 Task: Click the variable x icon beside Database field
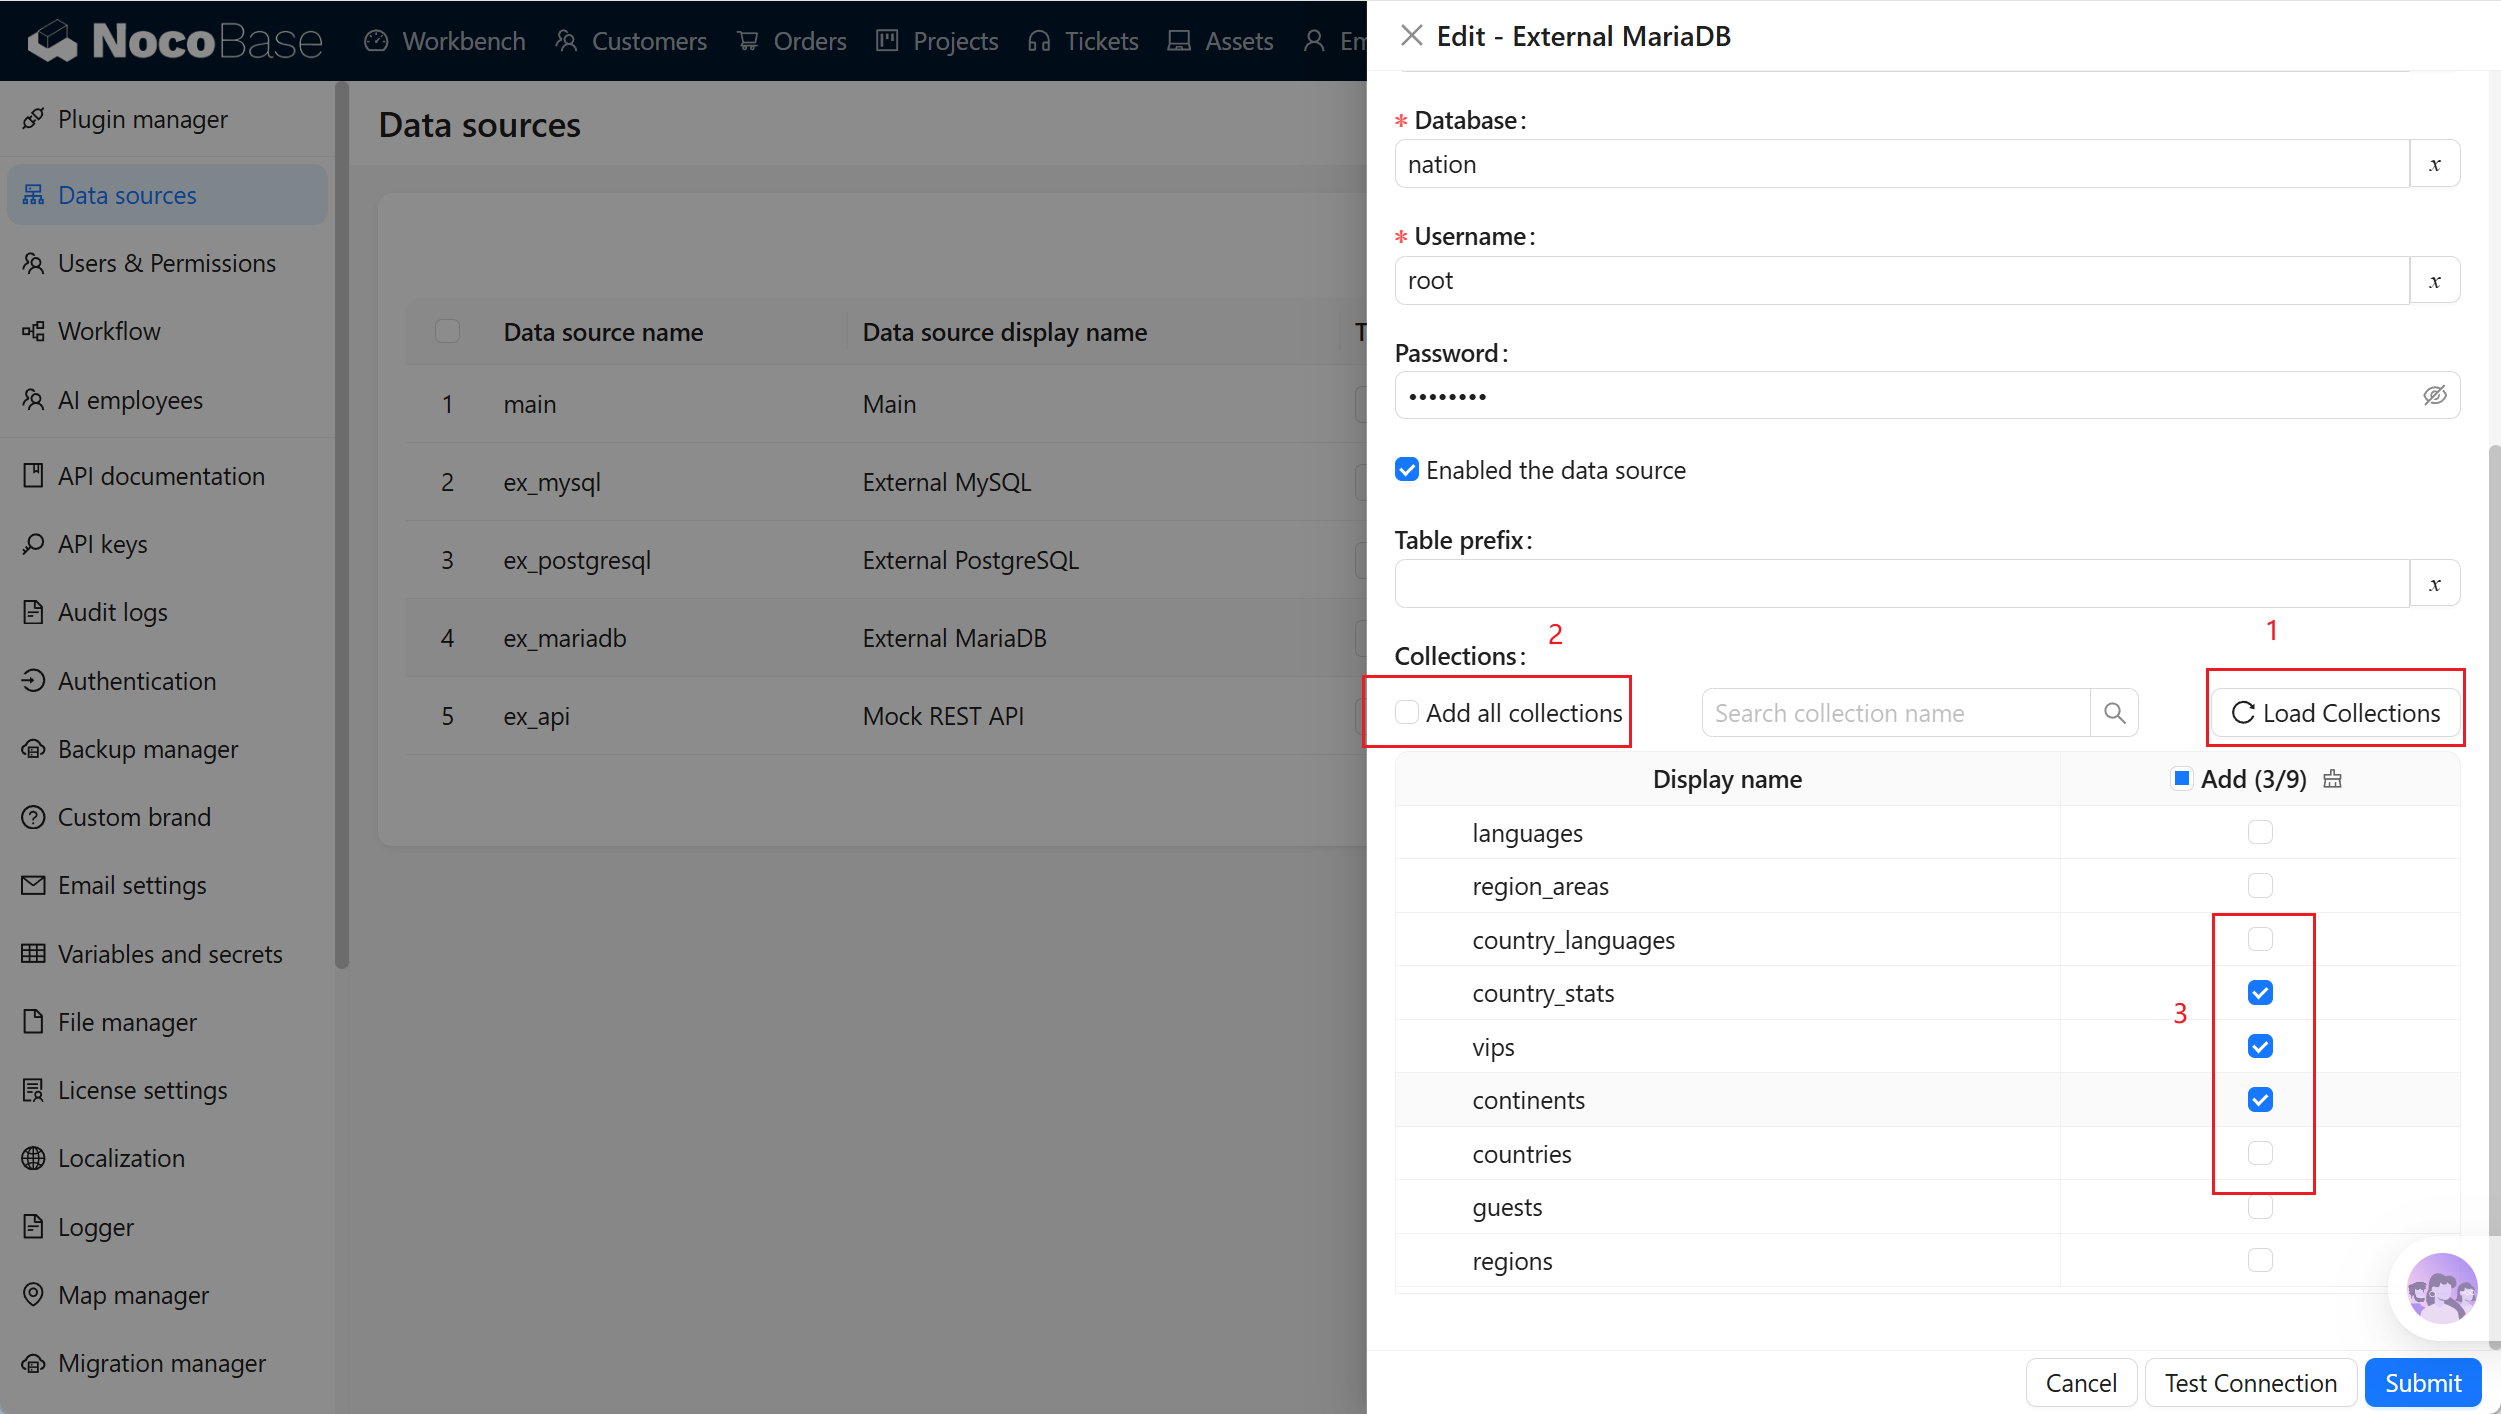[x=2435, y=164]
